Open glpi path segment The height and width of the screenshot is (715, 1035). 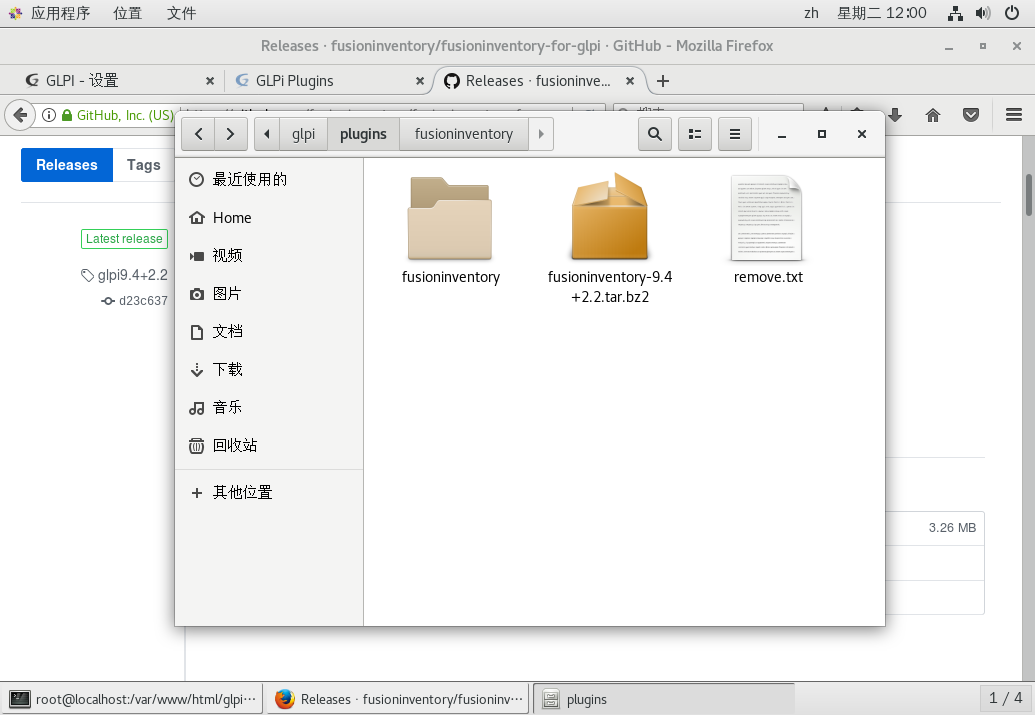click(304, 134)
